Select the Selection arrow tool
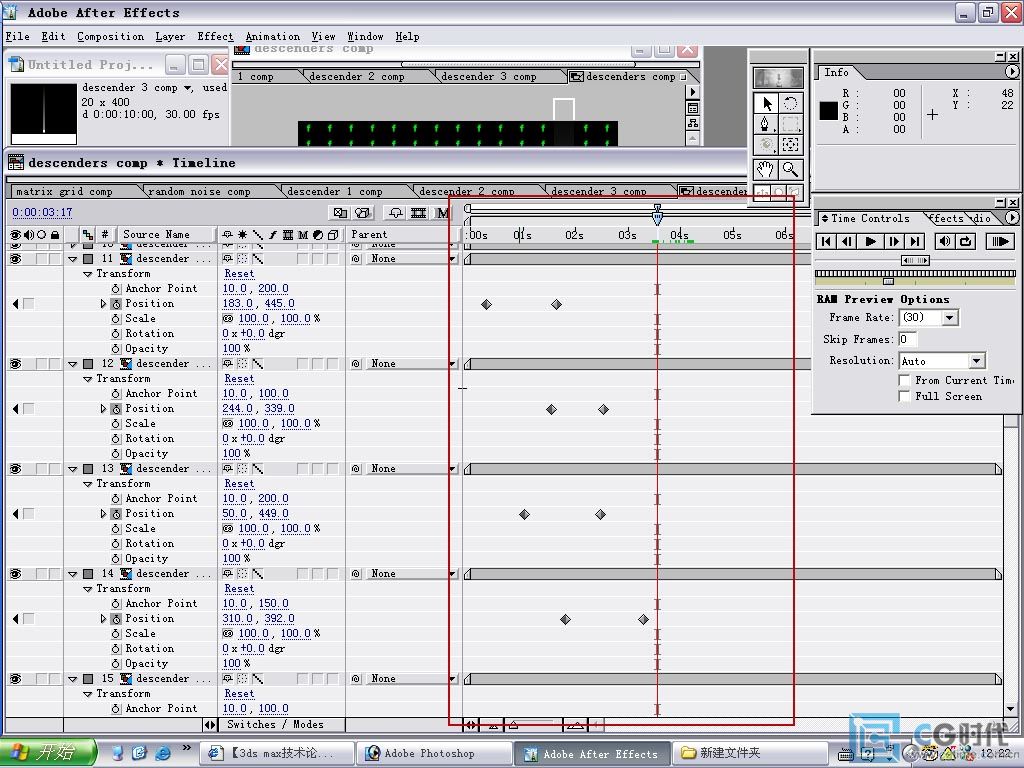The height and width of the screenshot is (768, 1024). 766,103
